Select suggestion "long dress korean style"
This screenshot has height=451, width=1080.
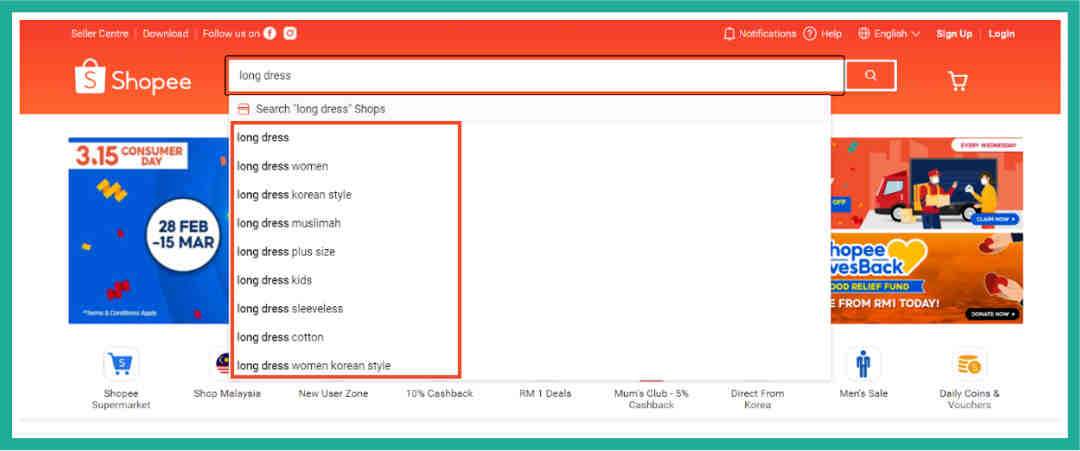294,195
